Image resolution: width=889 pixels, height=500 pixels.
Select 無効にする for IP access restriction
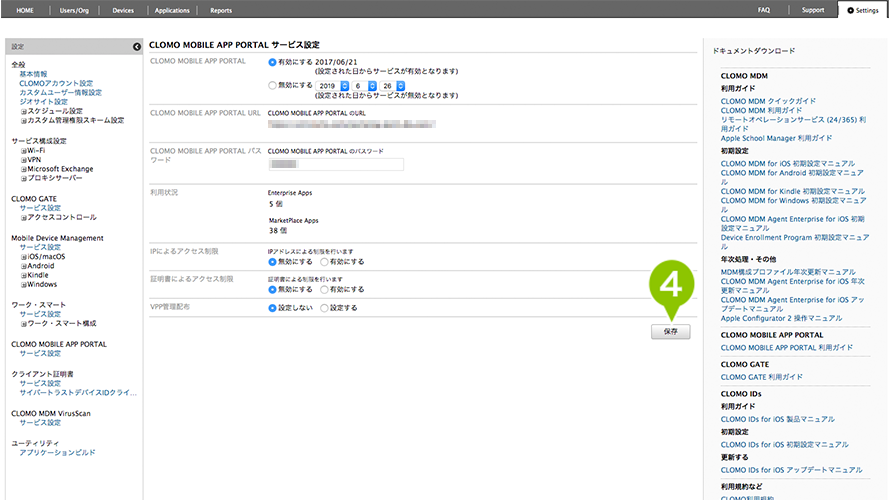pos(272,262)
